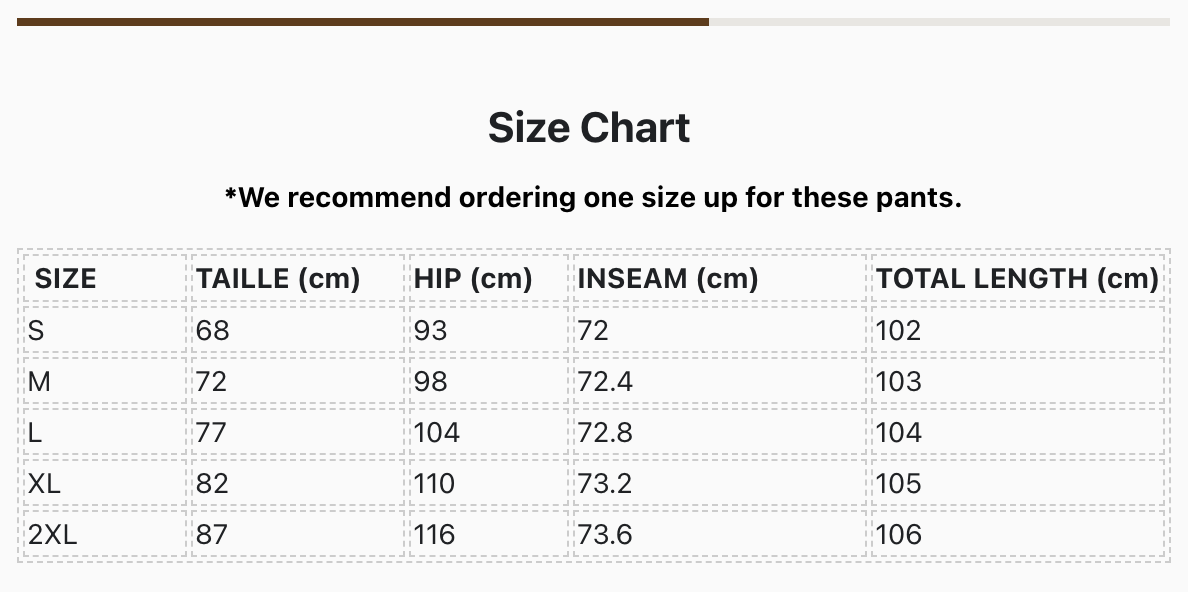1188x592 pixels.
Task: Select the HIP (cm) column header
Action: click(x=473, y=278)
